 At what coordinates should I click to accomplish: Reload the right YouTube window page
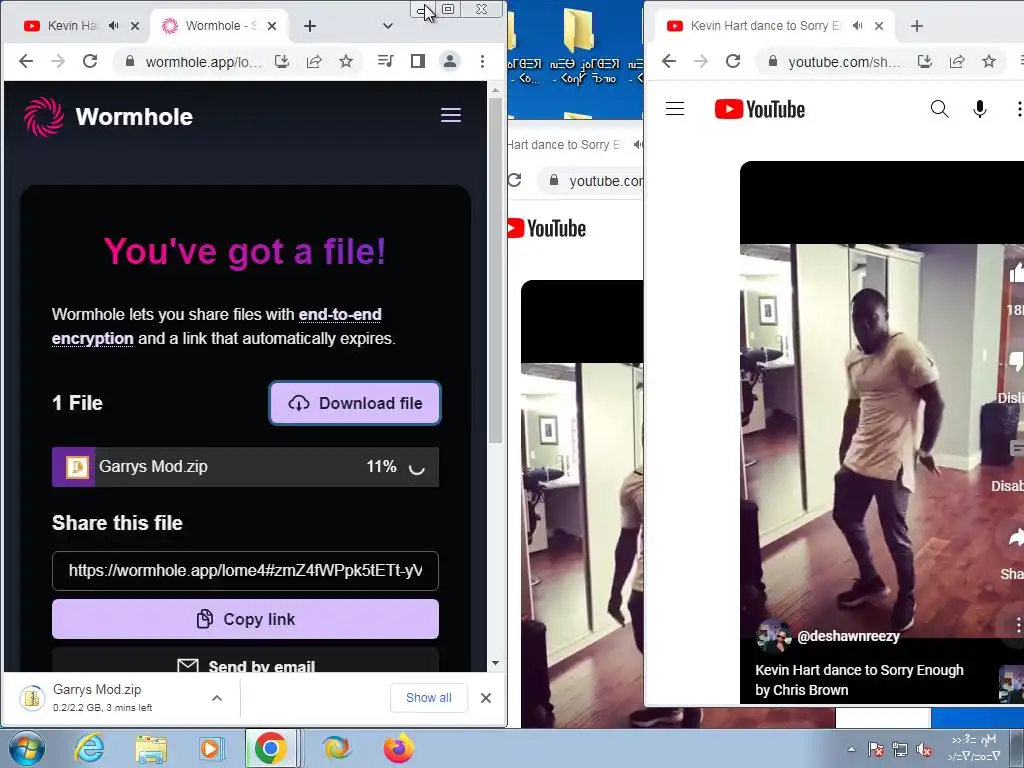[x=733, y=61]
